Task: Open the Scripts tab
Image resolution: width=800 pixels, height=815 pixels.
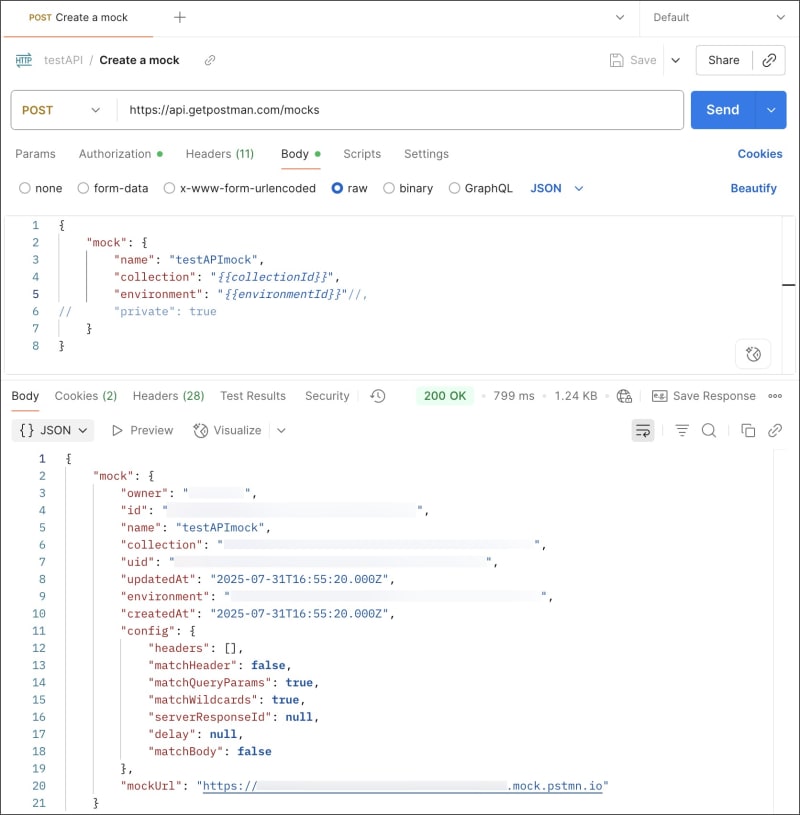Action: [x=362, y=154]
